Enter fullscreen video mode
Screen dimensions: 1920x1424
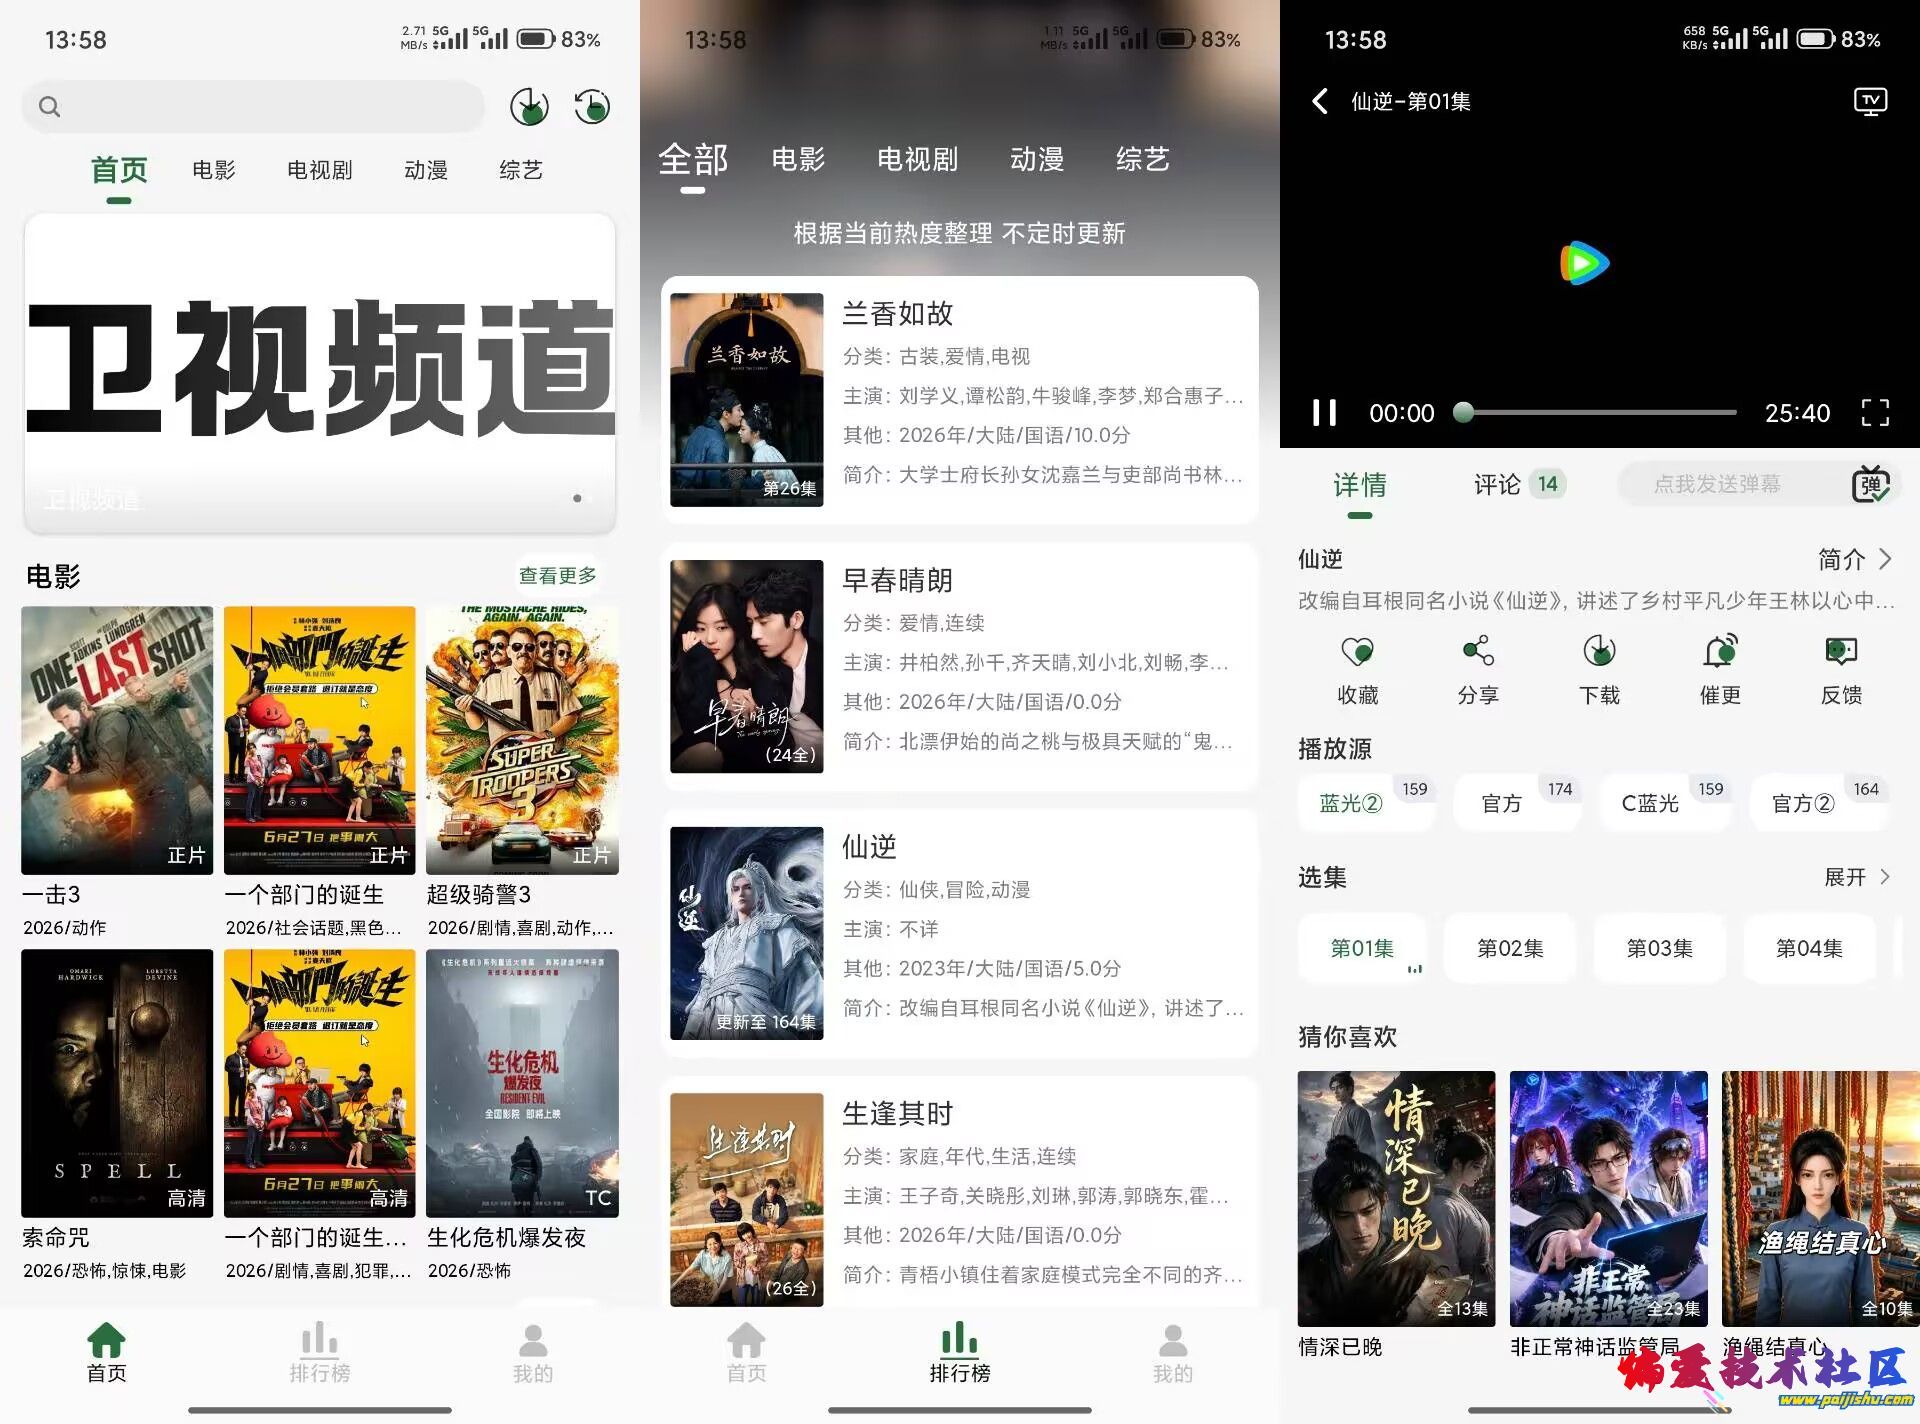[1875, 412]
